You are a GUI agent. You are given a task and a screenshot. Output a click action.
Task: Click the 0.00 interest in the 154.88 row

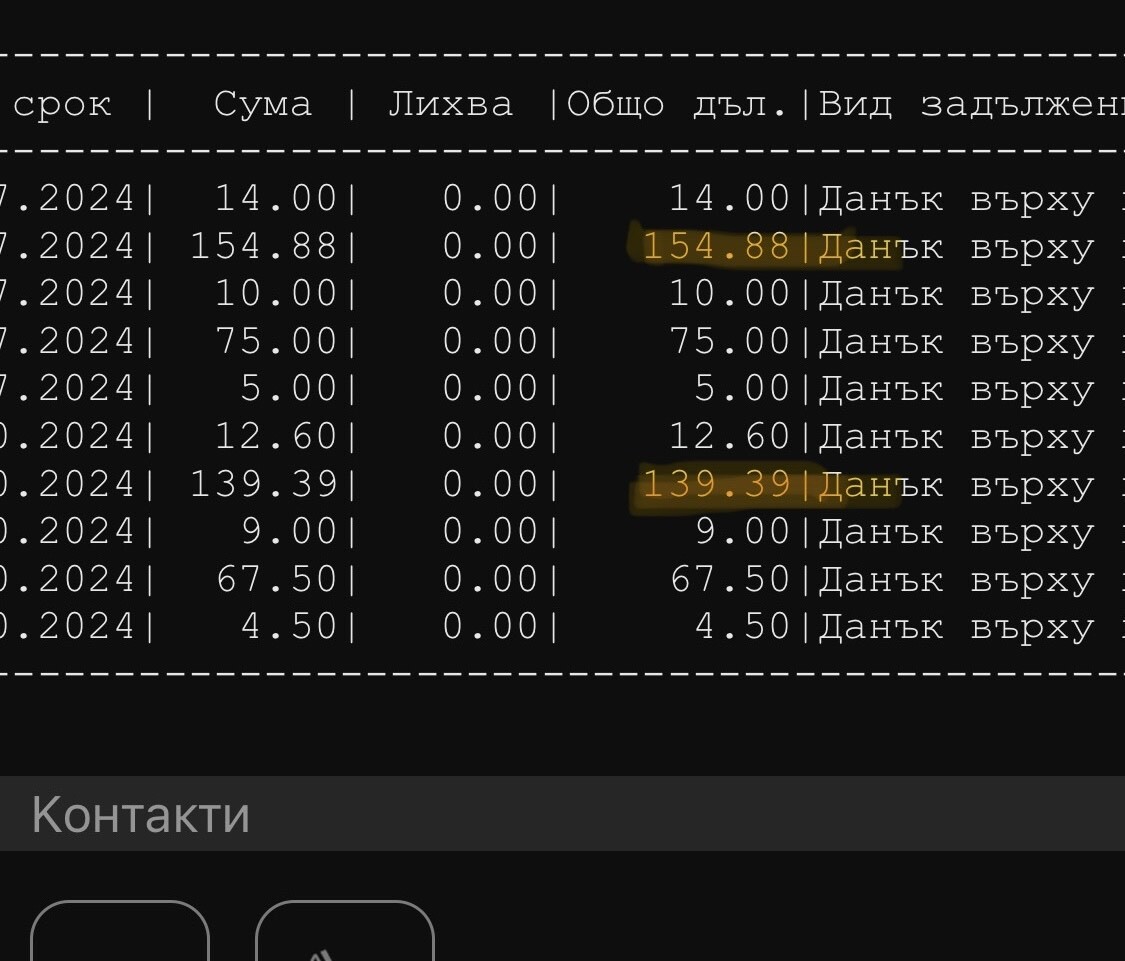click(x=490, y=246)
